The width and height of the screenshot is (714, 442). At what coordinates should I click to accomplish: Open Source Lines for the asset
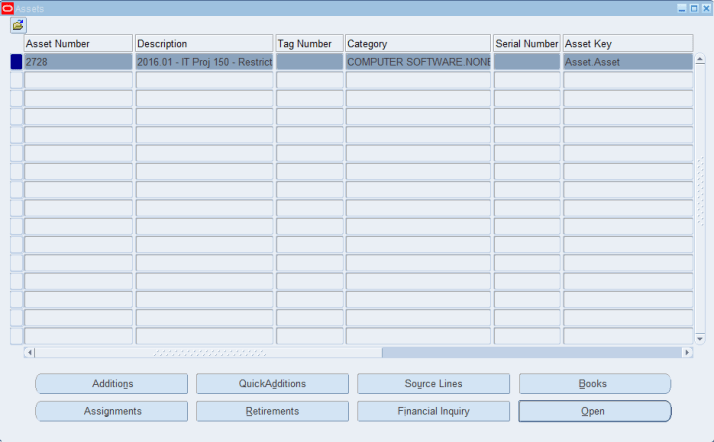tap(433, 384)
